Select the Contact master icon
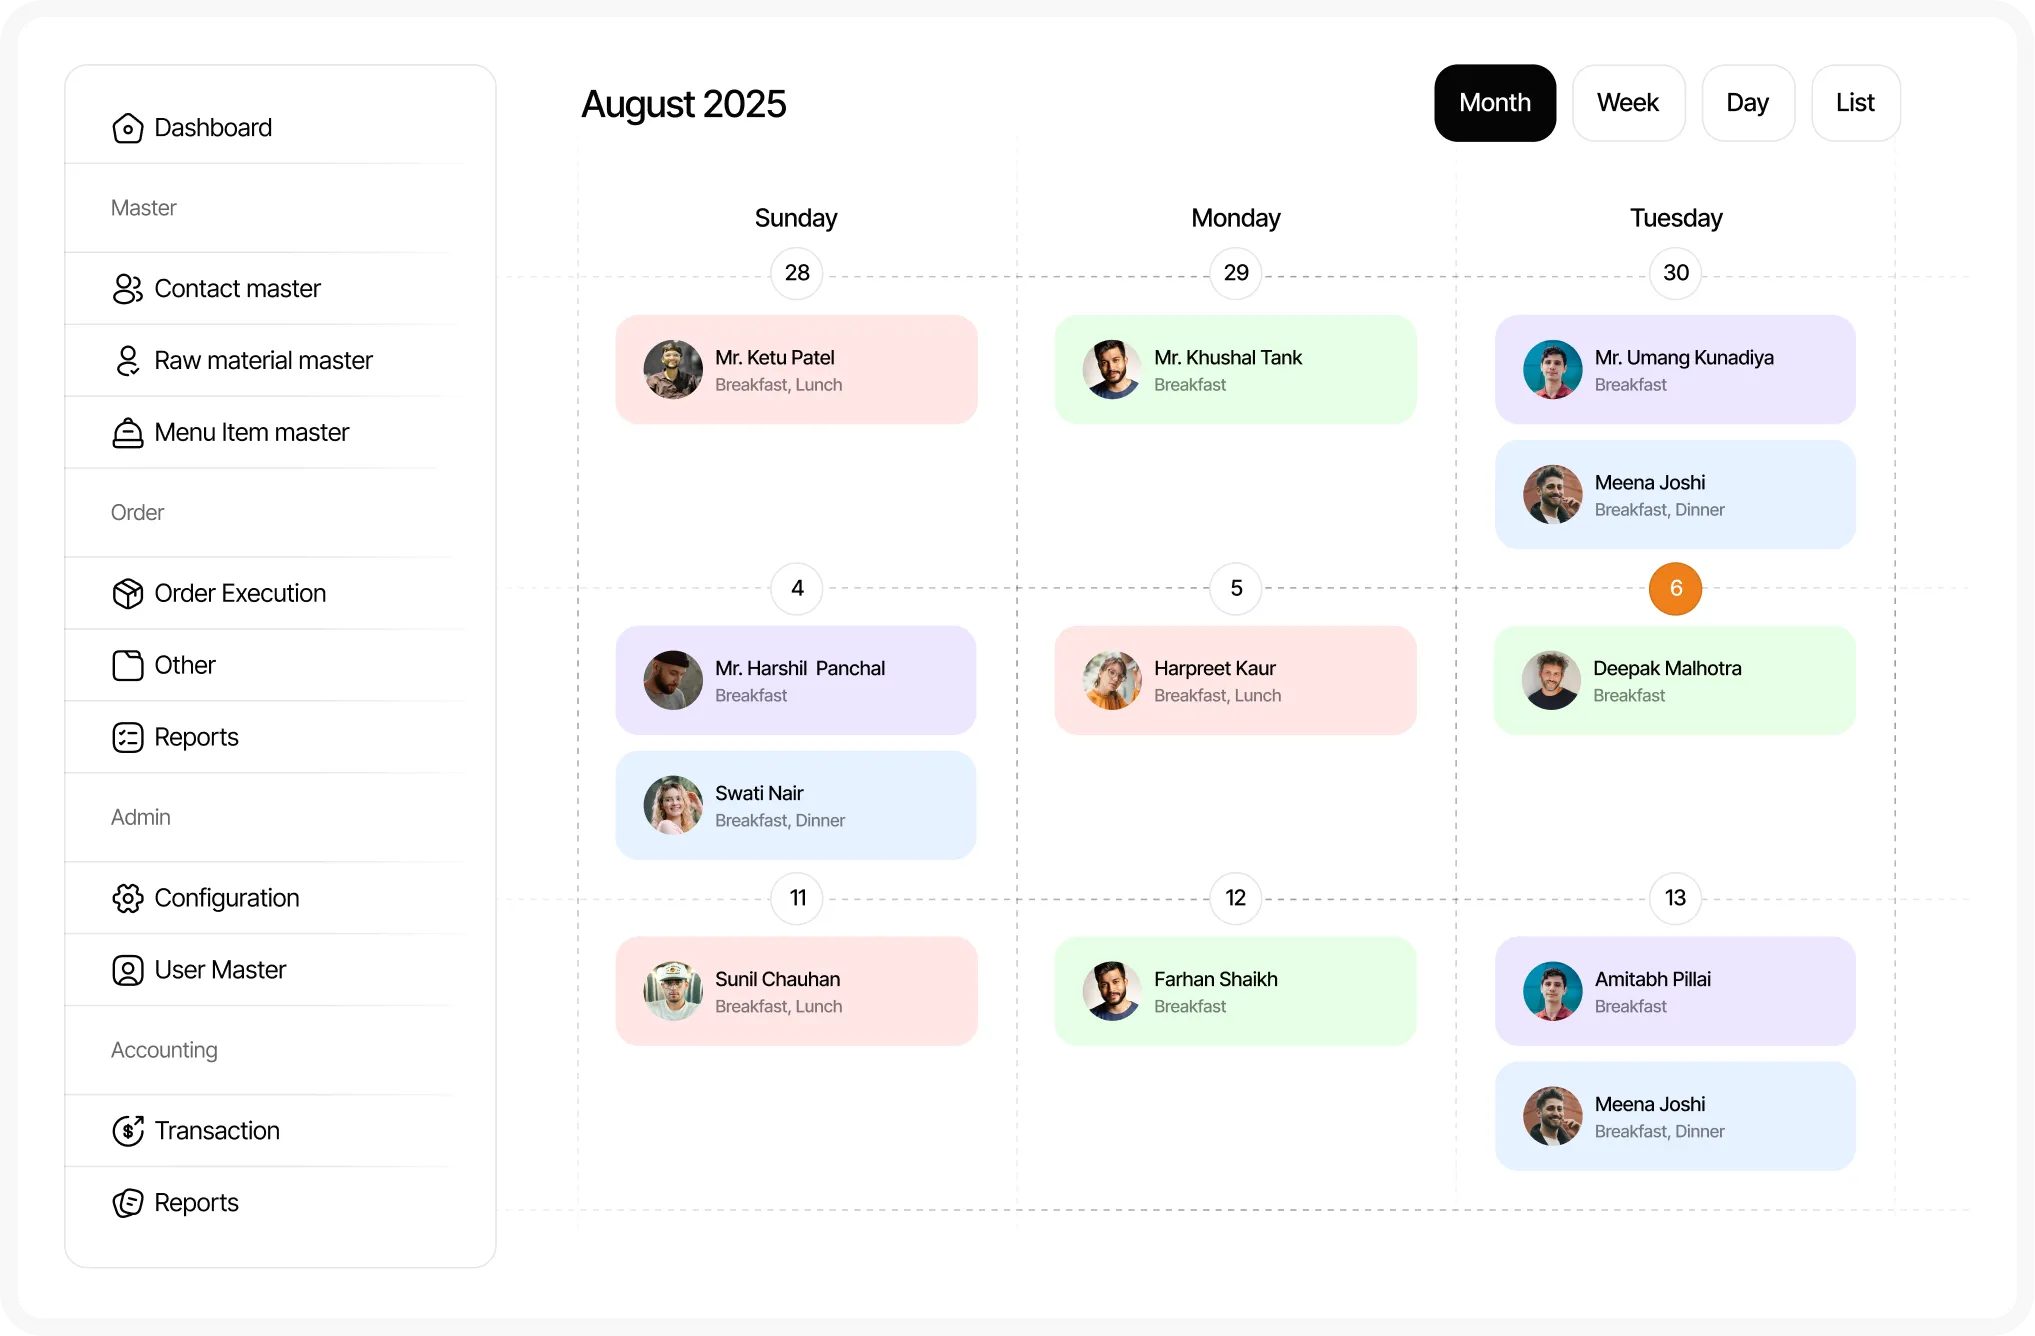 128,288
